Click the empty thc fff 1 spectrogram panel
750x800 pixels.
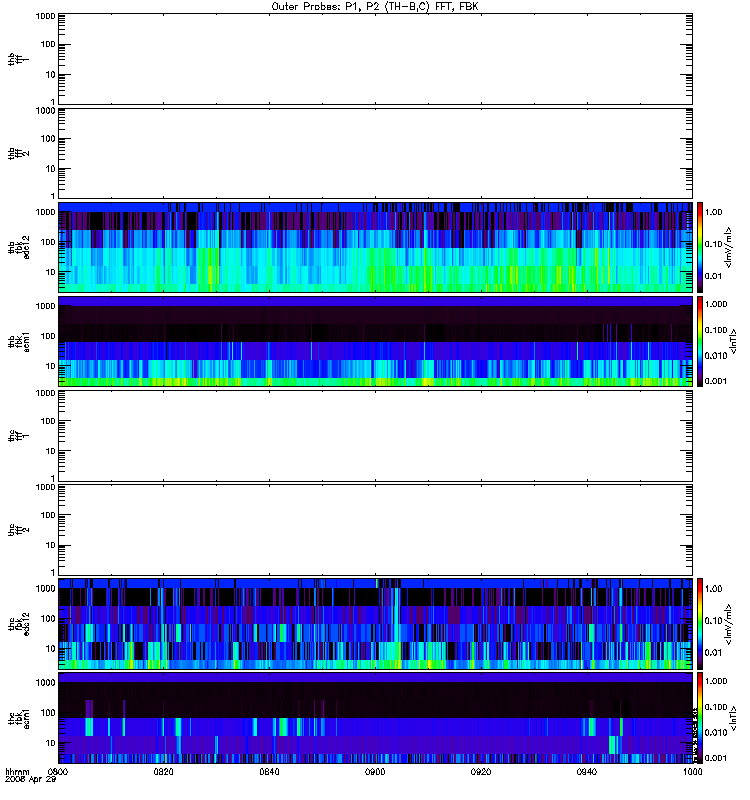click(375, 436)
